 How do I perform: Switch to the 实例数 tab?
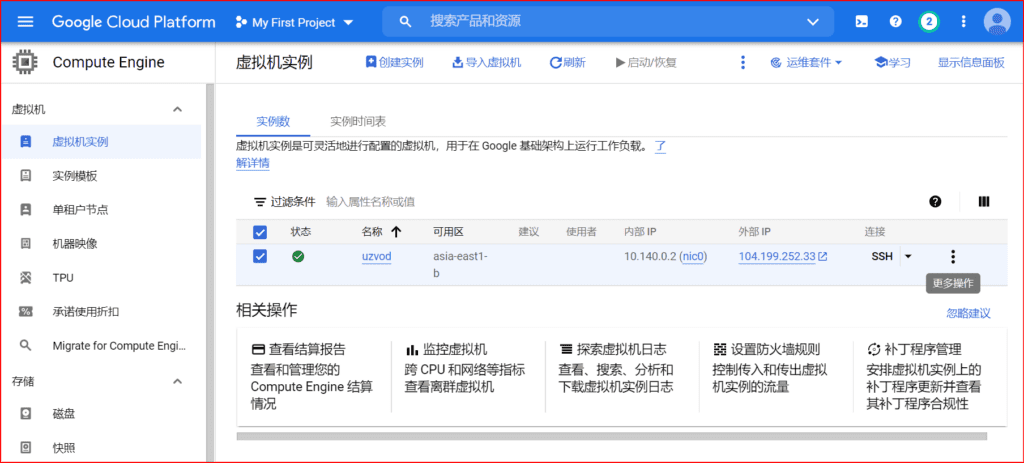(x=273, y=121)
